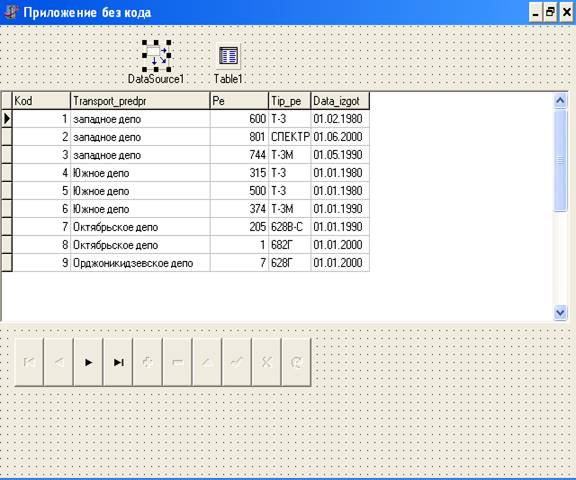
Task: Click the delete record minus button
Action: (x=177, y=362)
